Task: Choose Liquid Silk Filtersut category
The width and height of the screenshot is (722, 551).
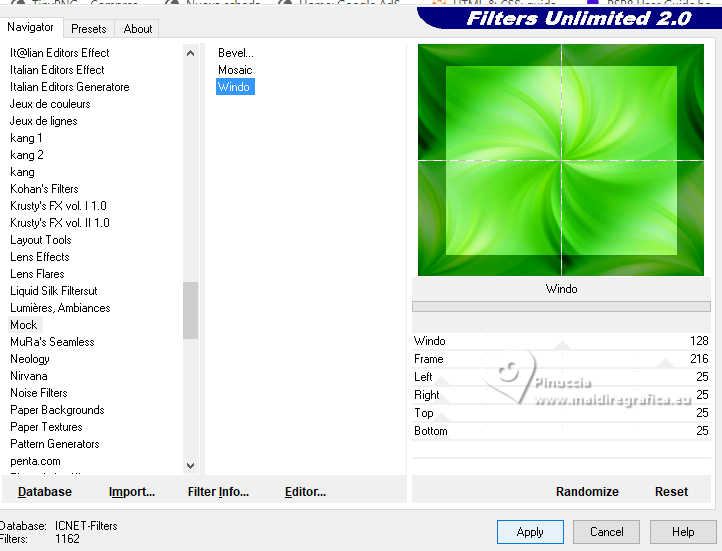Action: pos(53,291)
